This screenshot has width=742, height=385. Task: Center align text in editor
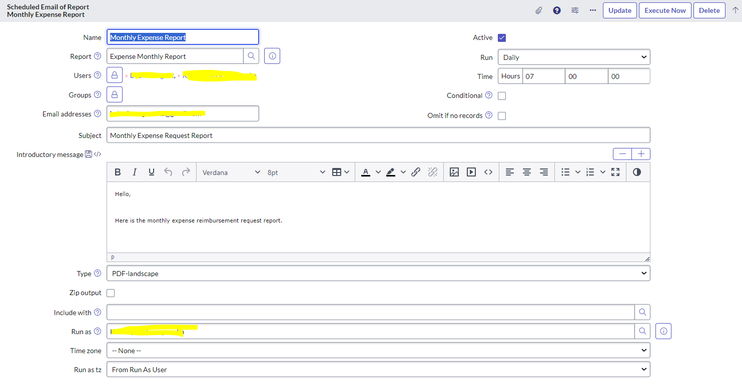tap(527, 172)
